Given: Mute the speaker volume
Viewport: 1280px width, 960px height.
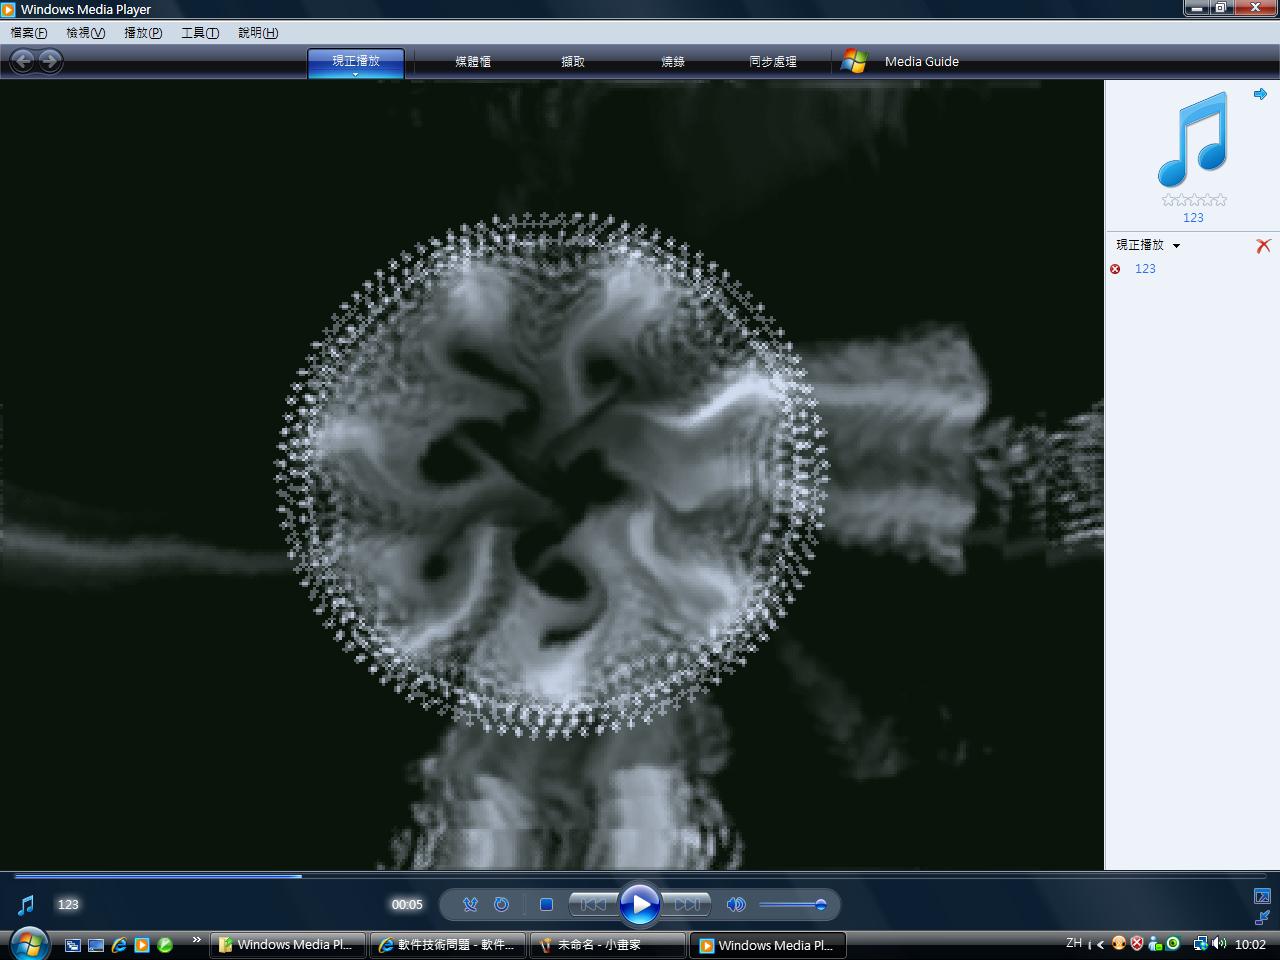Looking at the screenshot, I should pyautogui.click(x=736, y=905).
